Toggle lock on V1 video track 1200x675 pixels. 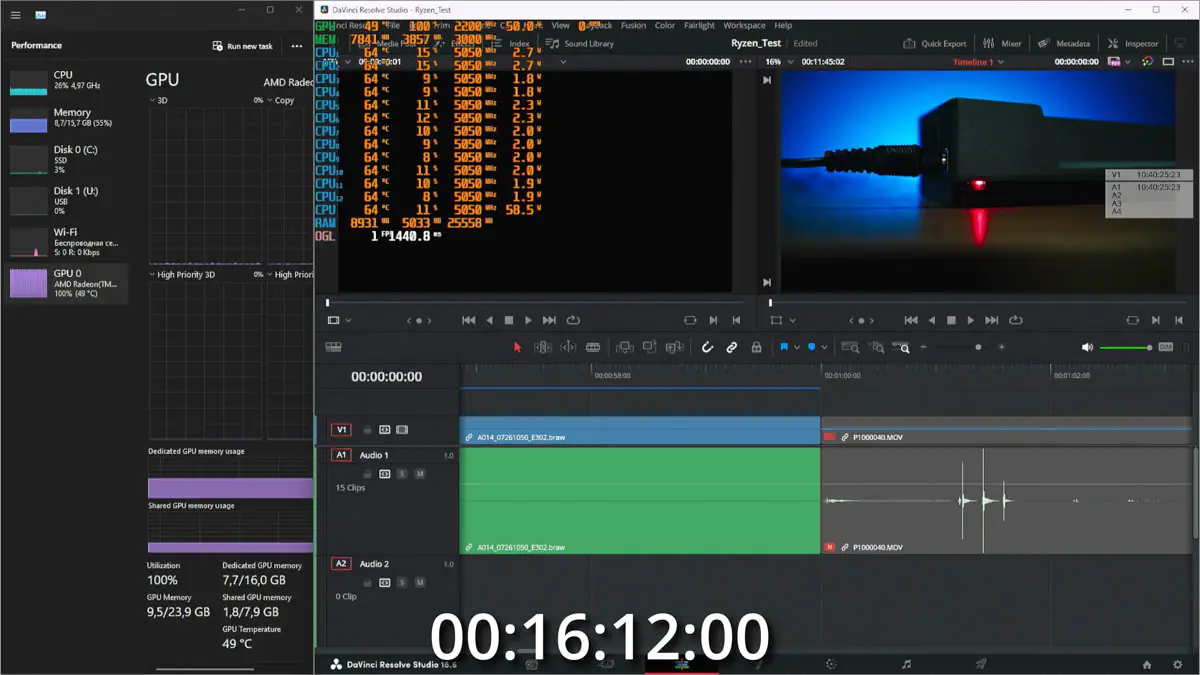tap(367, 430)
